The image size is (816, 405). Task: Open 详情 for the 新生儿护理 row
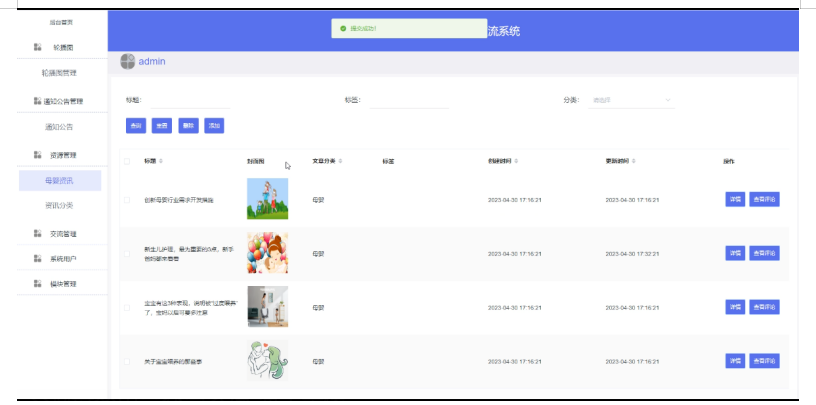(x=735, y=254)
